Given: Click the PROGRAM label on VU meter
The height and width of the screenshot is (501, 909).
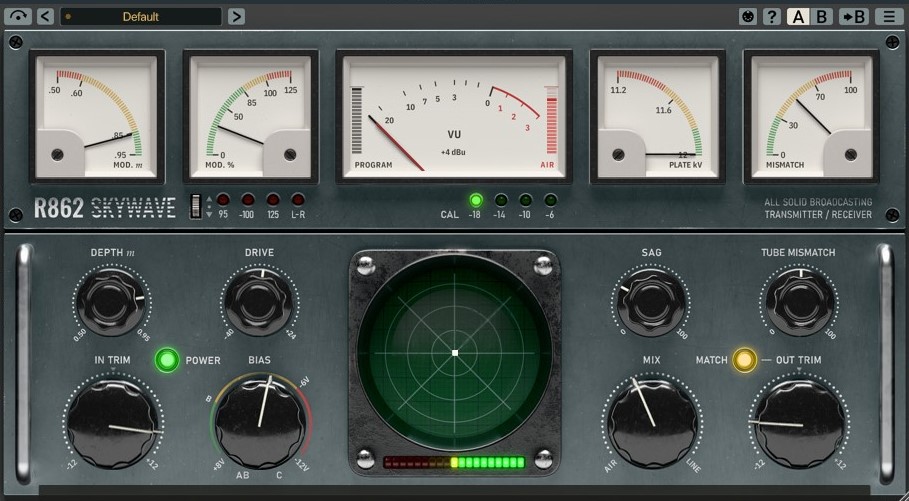Looking at the screenshot, I should click(373, 165).
